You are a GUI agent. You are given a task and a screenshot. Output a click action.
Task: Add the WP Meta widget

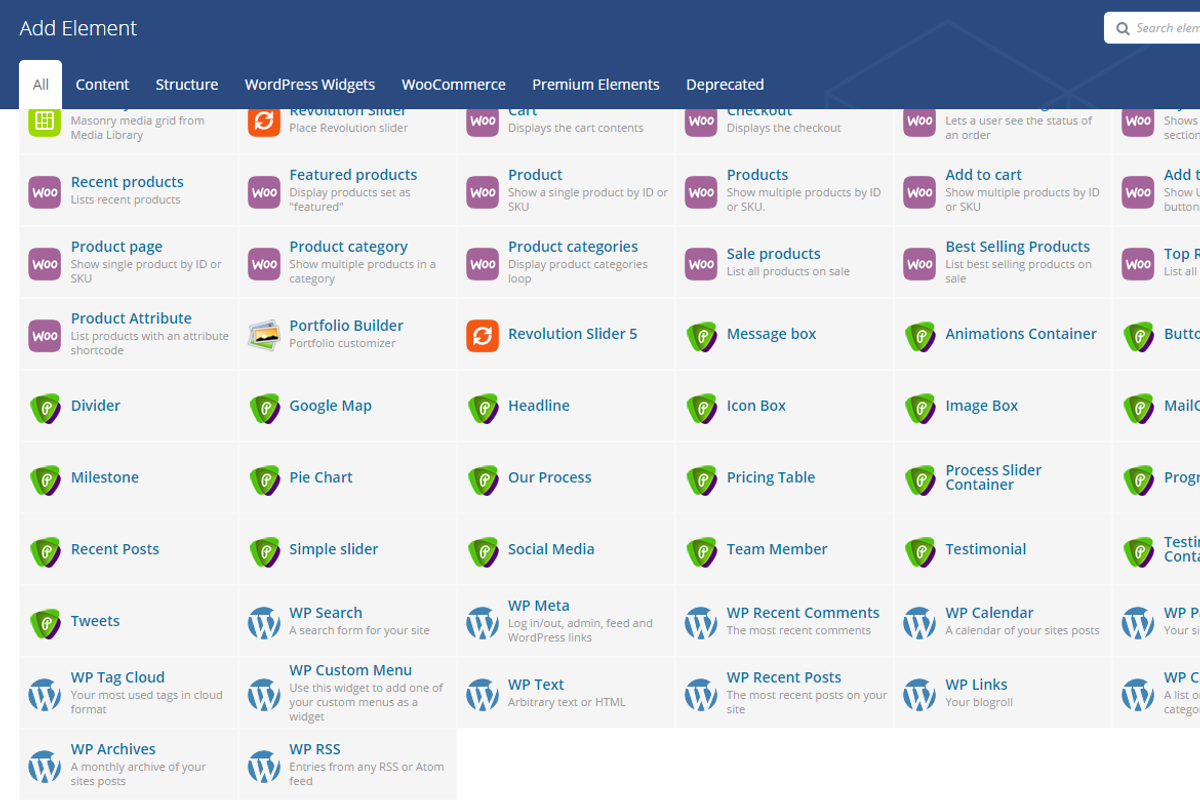566,622
